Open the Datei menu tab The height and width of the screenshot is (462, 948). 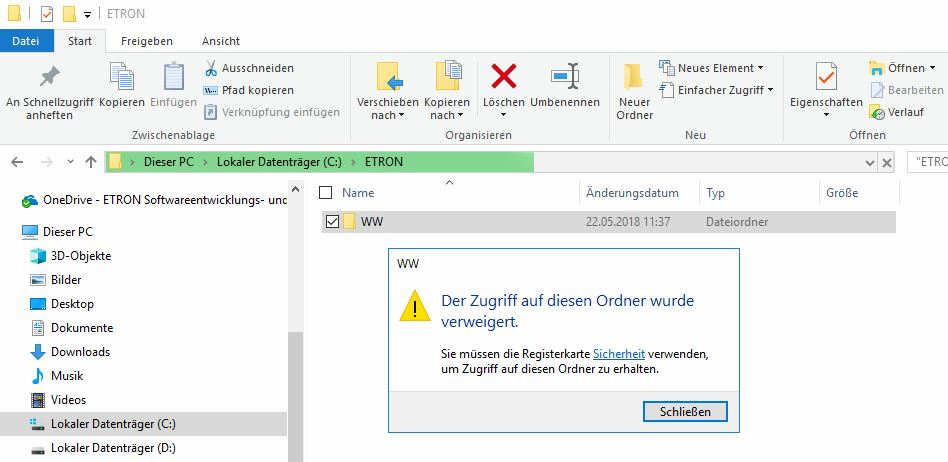pyautogui.click(x=26, y=41)
